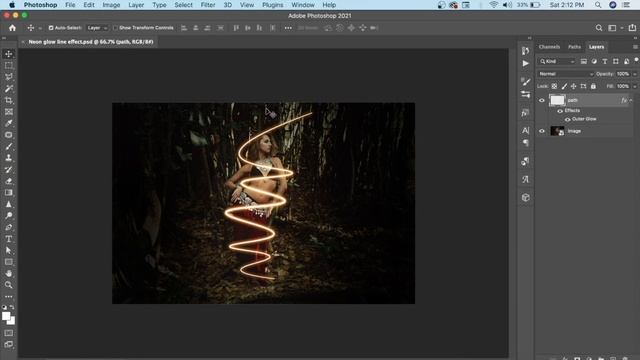The image size is (640, 360).
Task: Select the Gradient tool
Action: (9, 192)
